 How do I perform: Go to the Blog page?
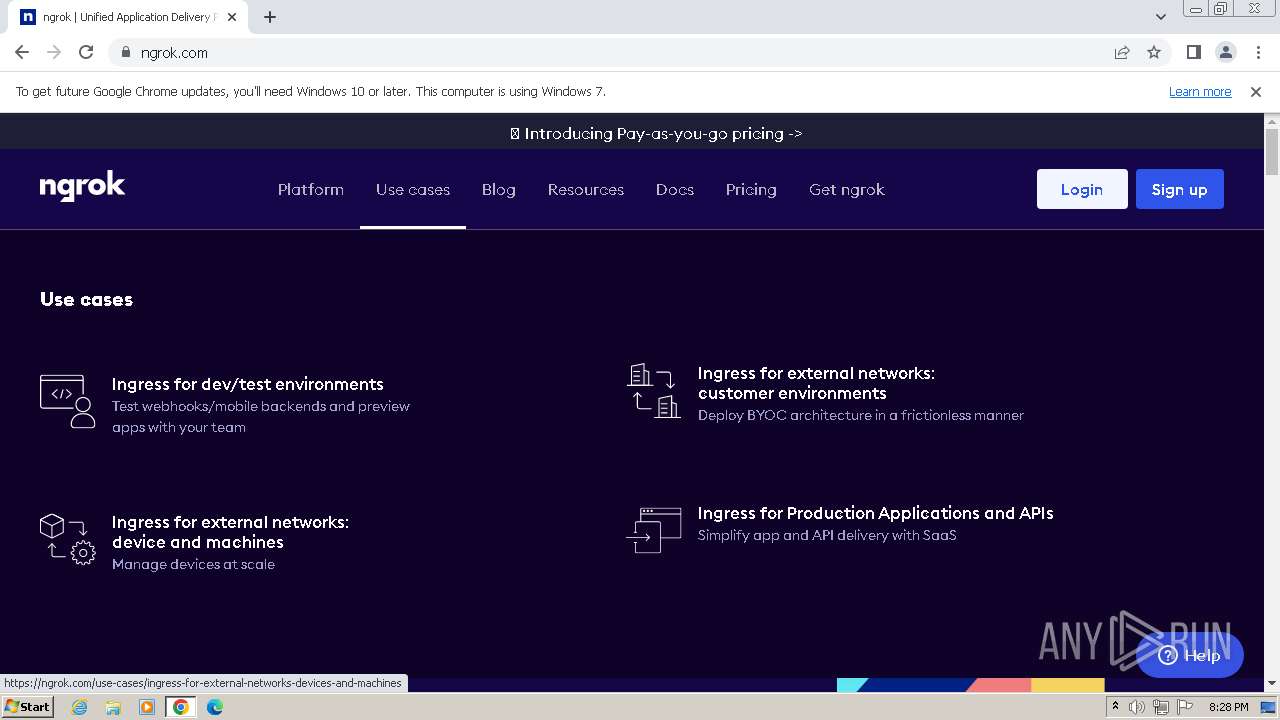(499, 189)
